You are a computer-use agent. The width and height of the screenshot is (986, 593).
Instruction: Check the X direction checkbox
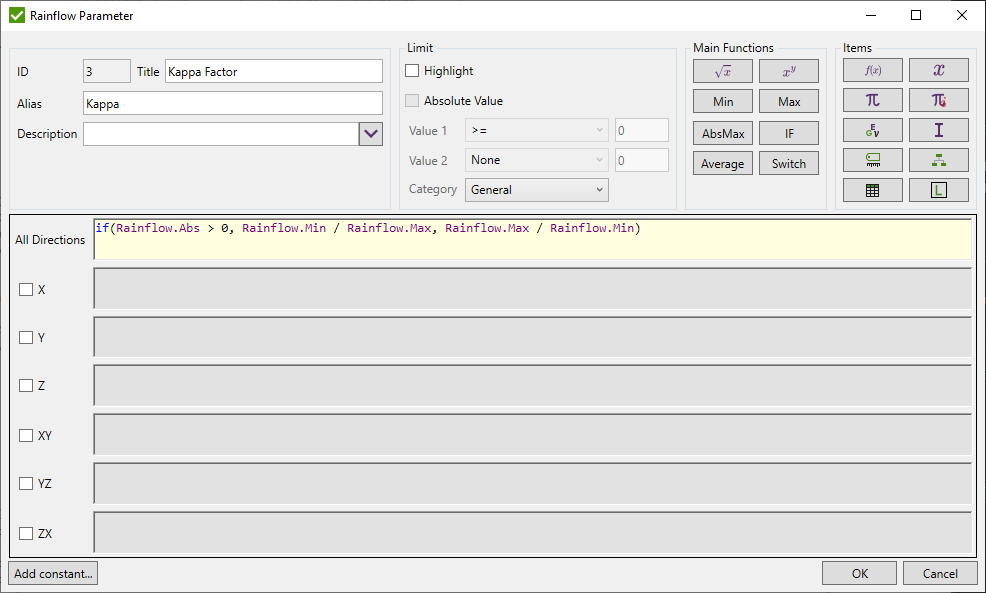[x=27, y=289]
